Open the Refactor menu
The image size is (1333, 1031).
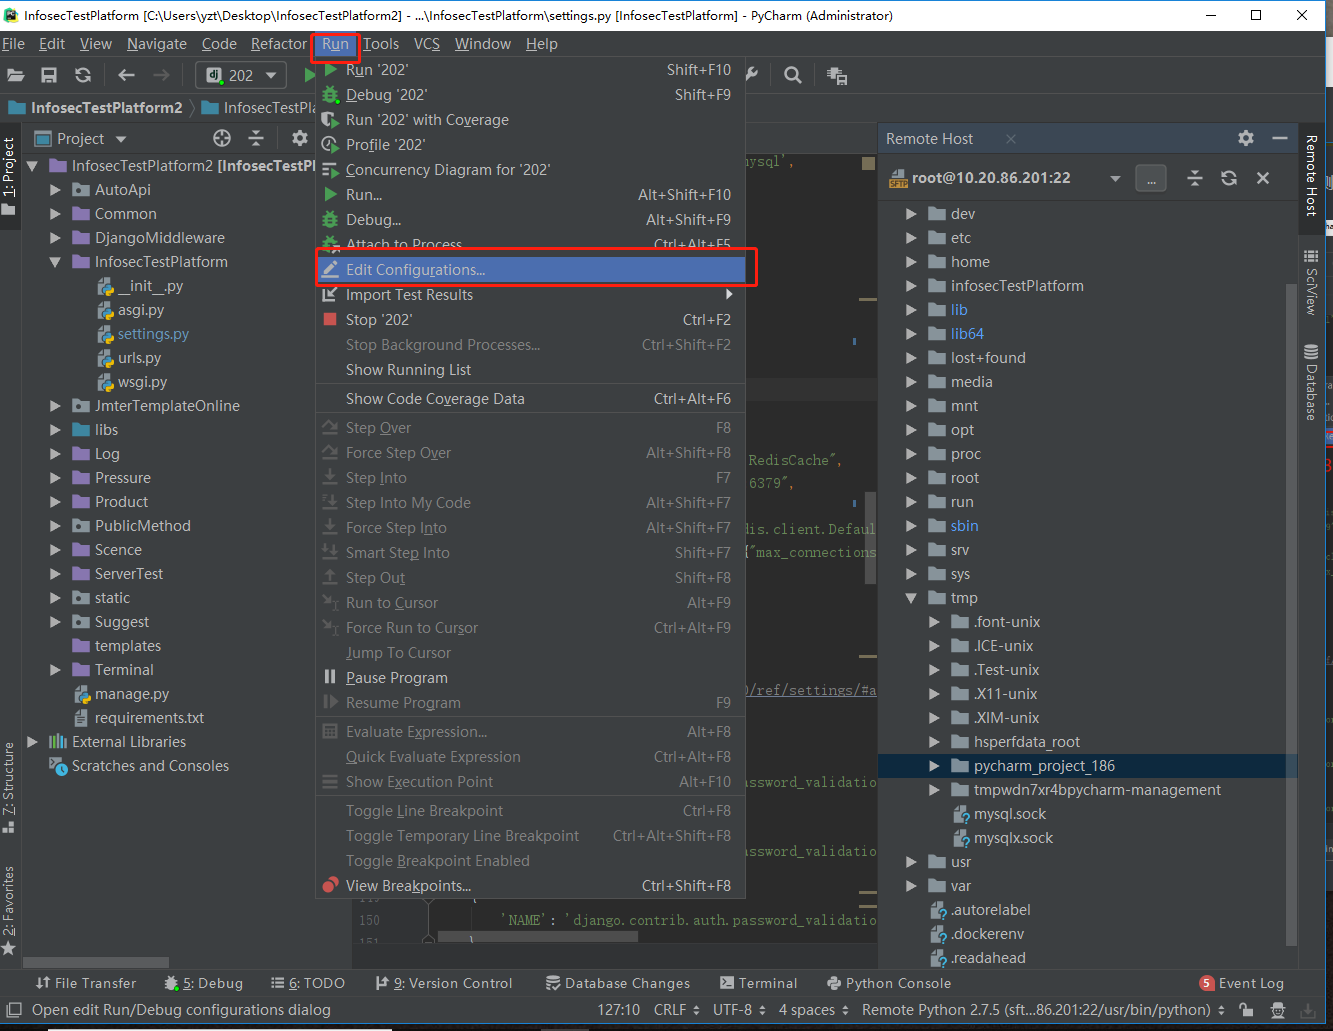pos(279,44)
